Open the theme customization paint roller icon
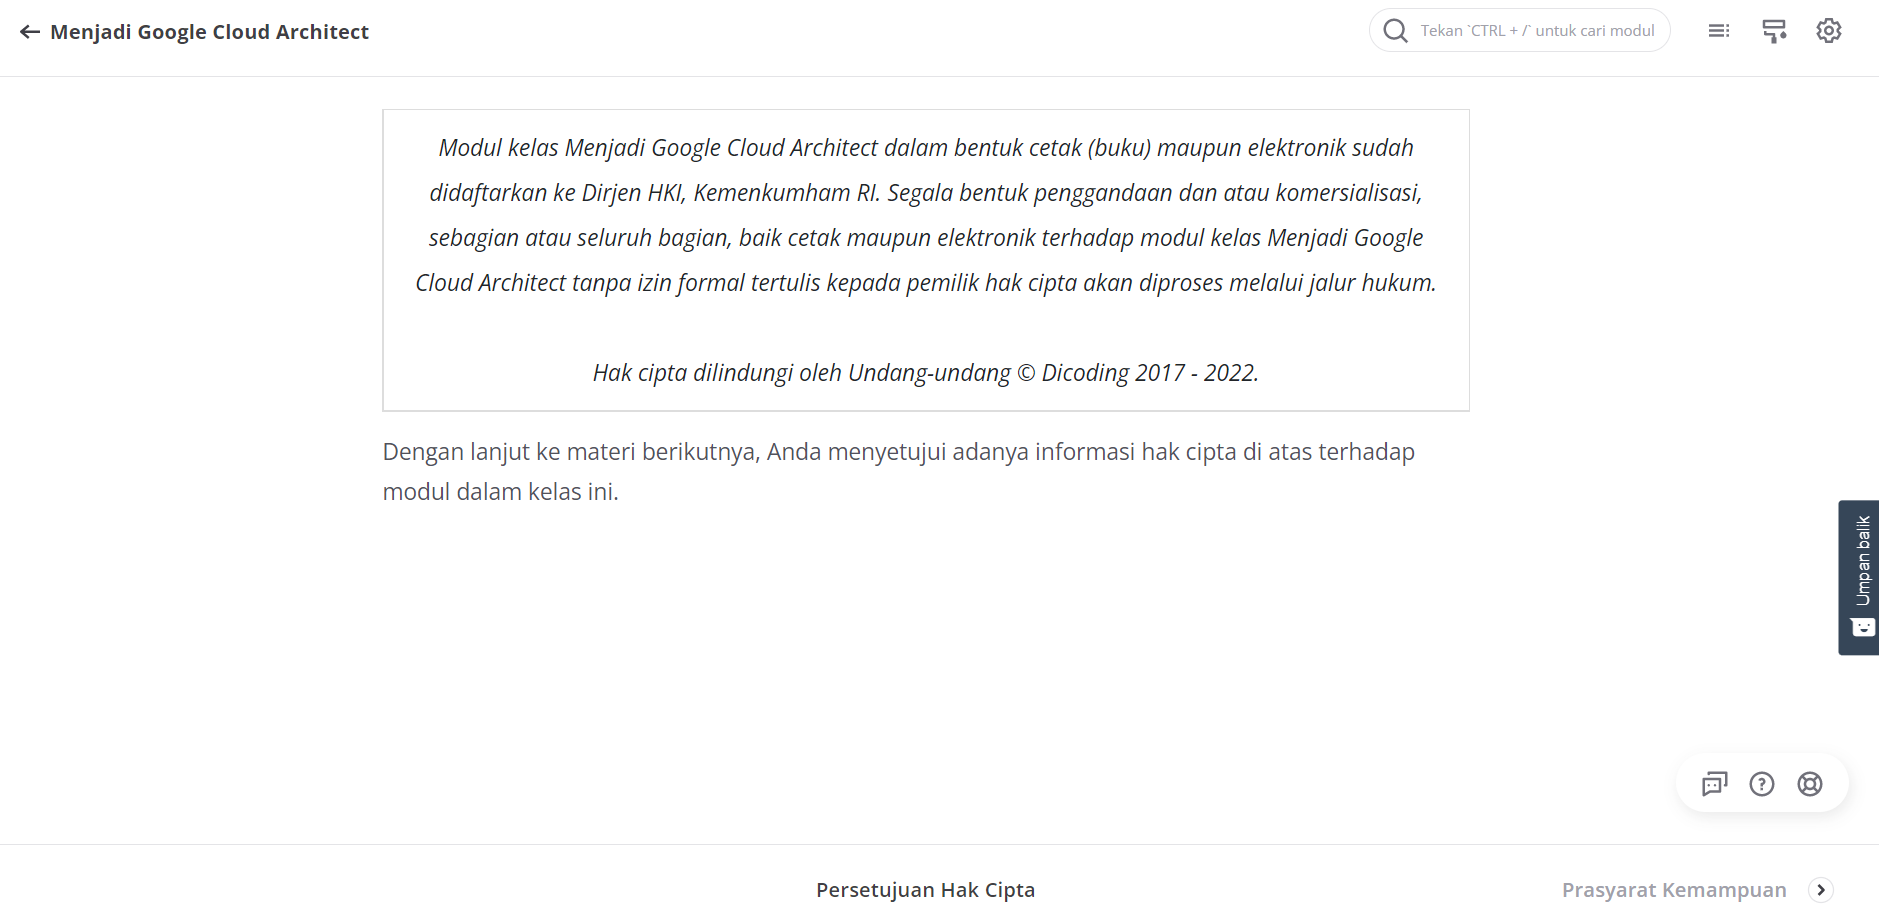The width and height of the screenshot is (1879, 921). (1775, 30)
